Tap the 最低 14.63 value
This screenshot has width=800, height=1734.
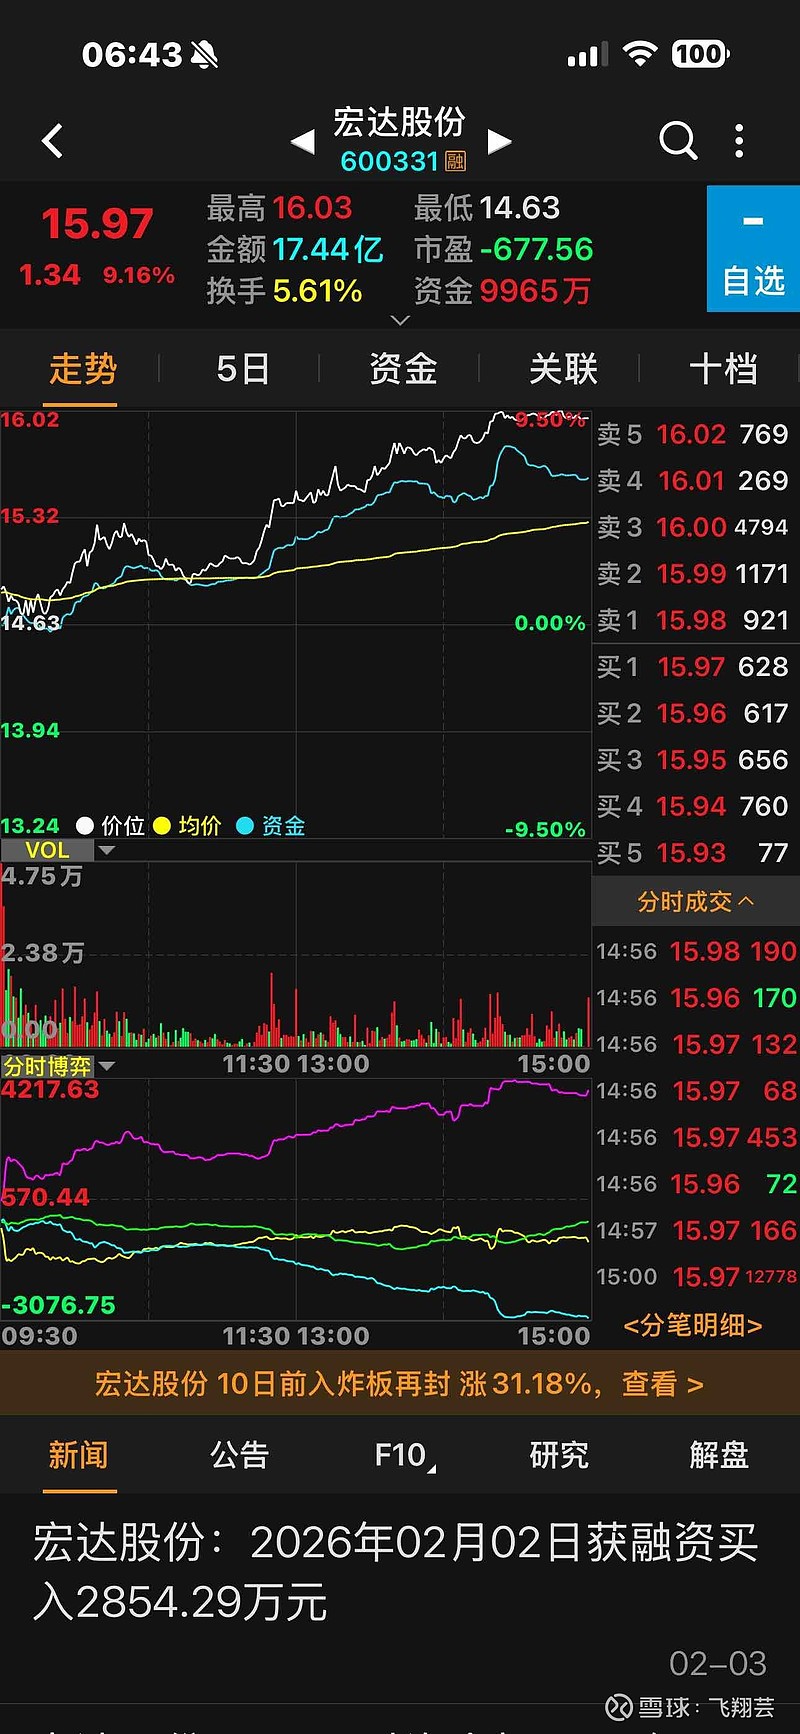tap(520, 208)
